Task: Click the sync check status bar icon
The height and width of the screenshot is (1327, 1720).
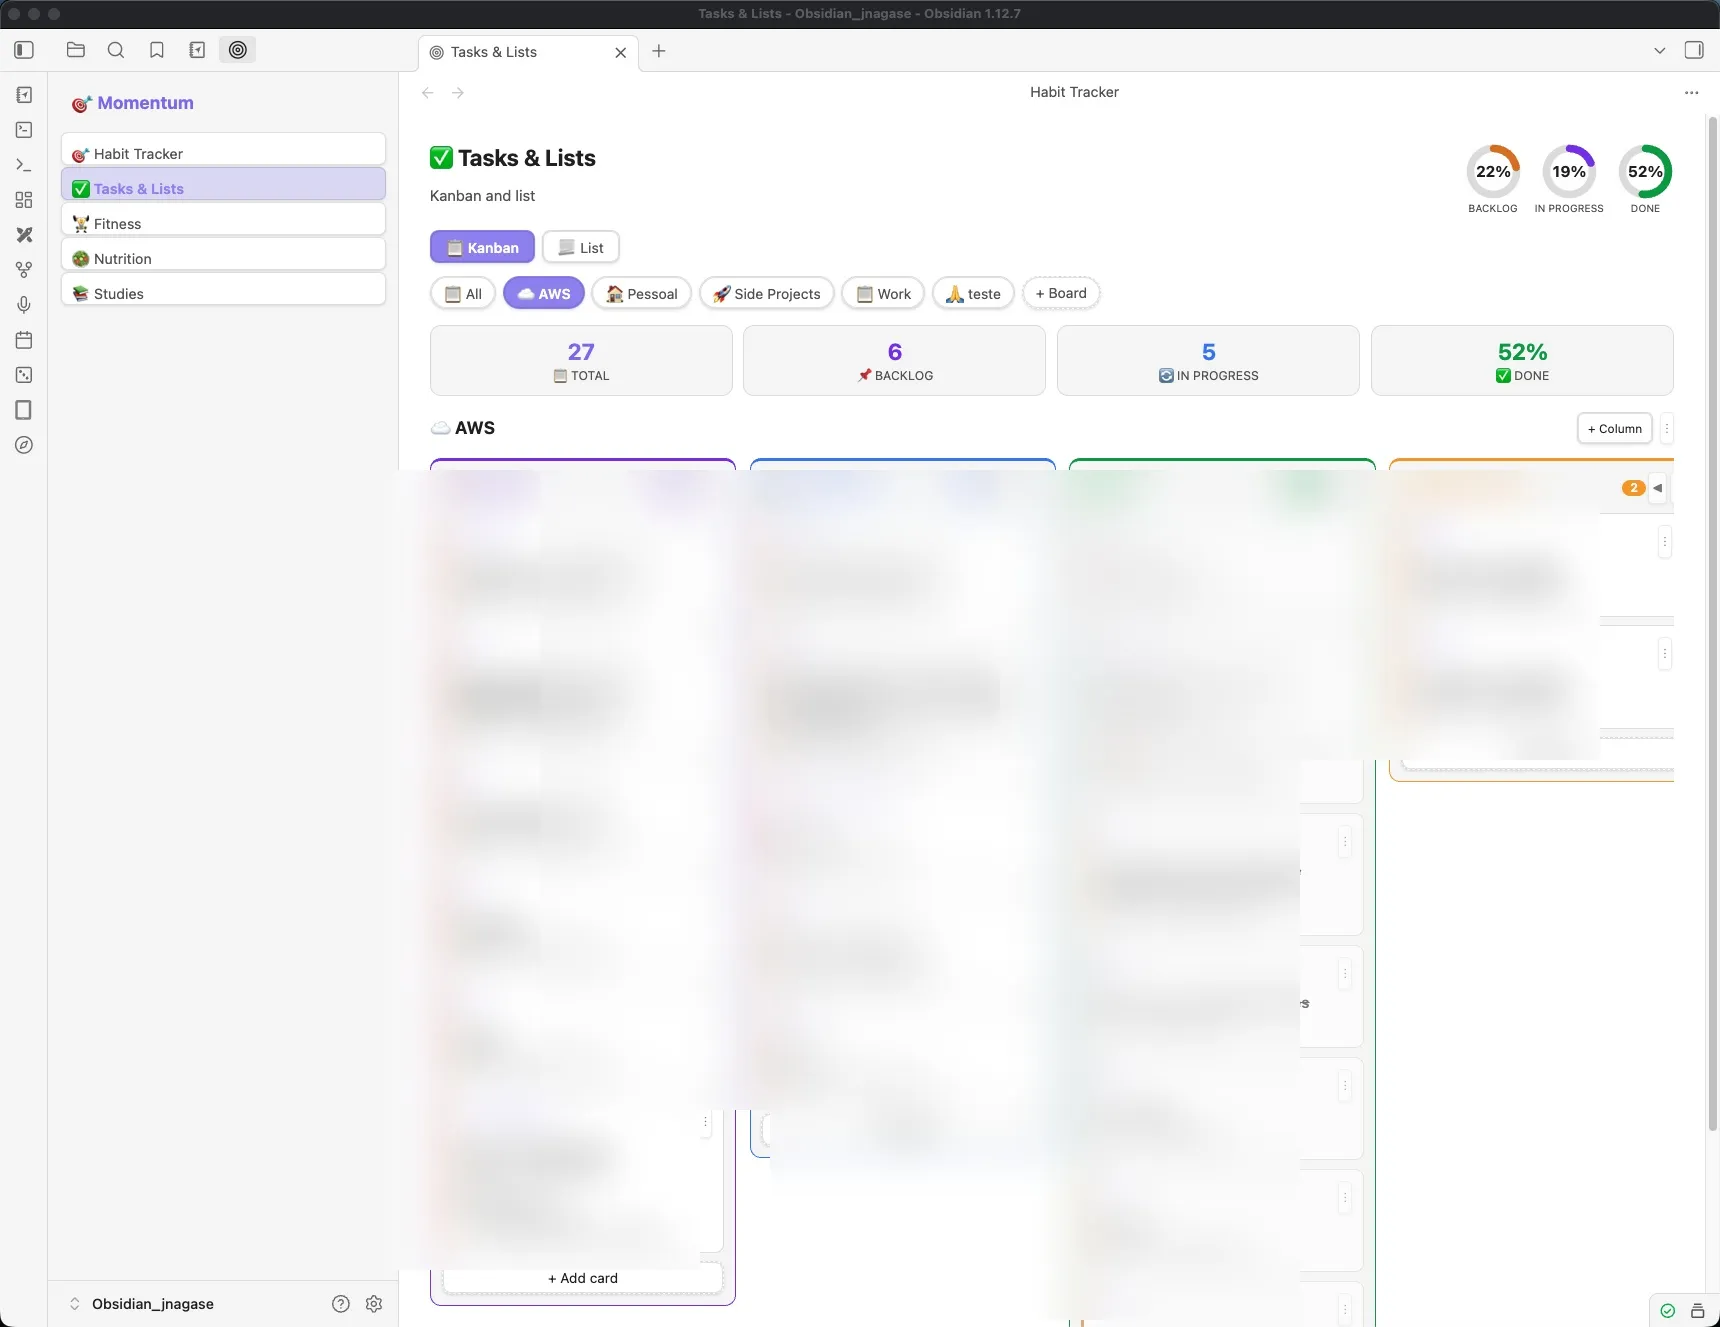Action: [1667, 1311]
